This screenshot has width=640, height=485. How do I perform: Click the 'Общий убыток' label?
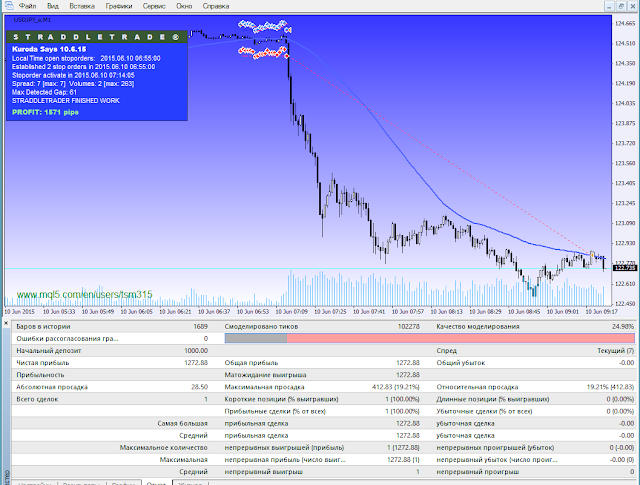461,363
